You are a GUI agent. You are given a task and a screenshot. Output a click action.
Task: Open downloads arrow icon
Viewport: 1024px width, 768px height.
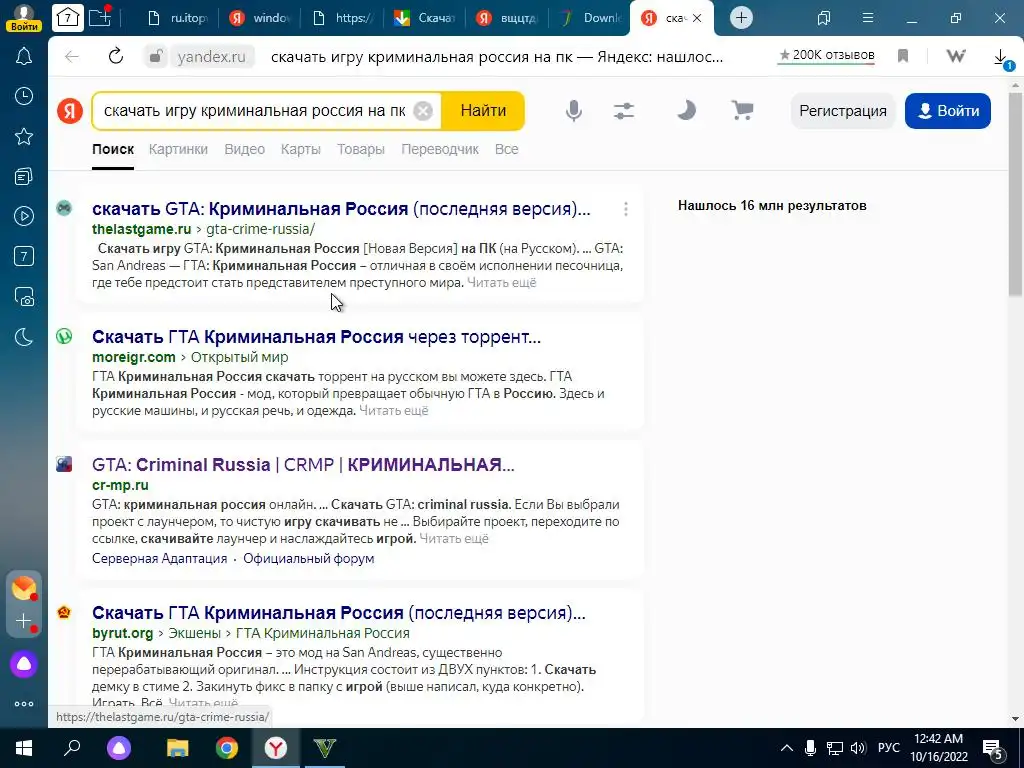[1002, 57]
